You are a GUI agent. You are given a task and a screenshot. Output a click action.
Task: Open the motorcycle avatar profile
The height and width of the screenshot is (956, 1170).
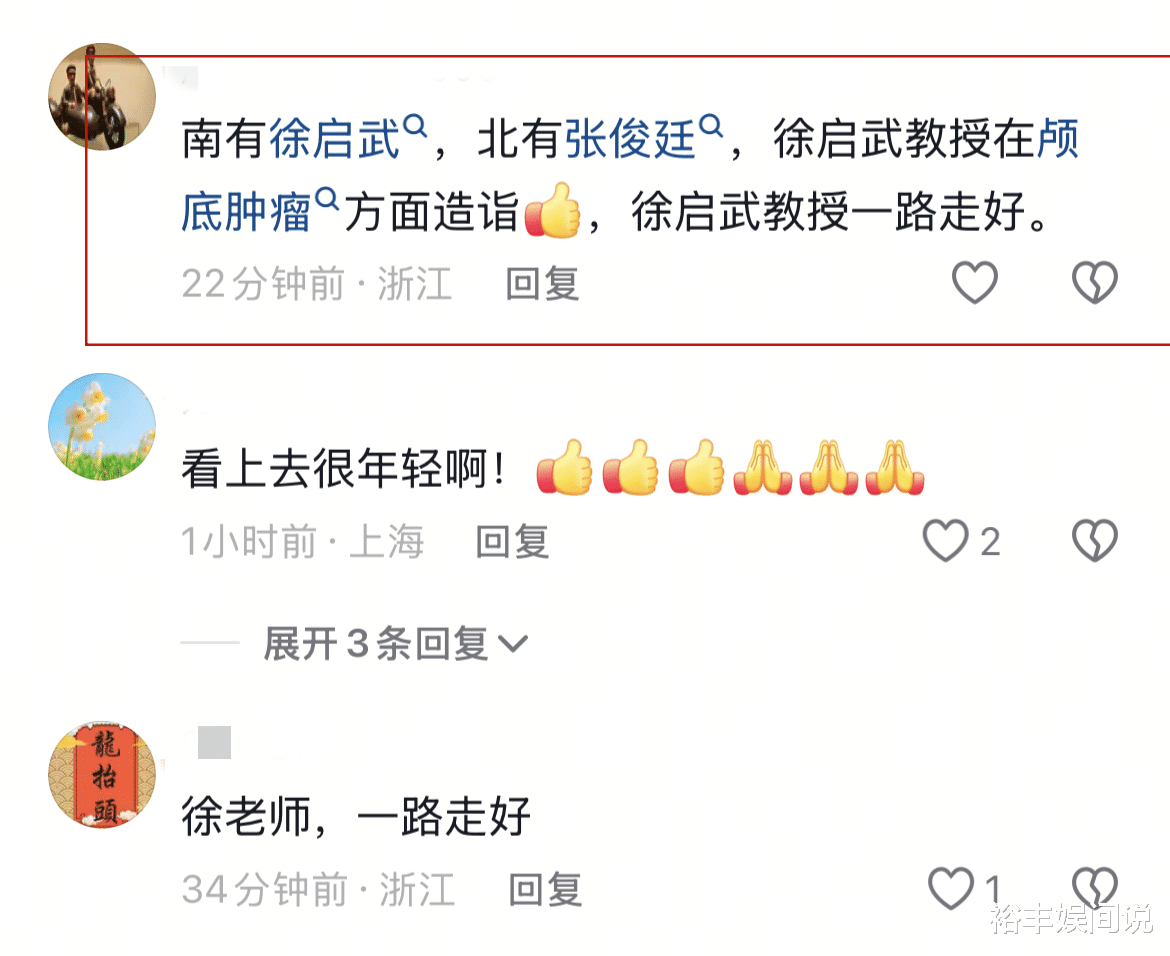[x=102, y=97]
